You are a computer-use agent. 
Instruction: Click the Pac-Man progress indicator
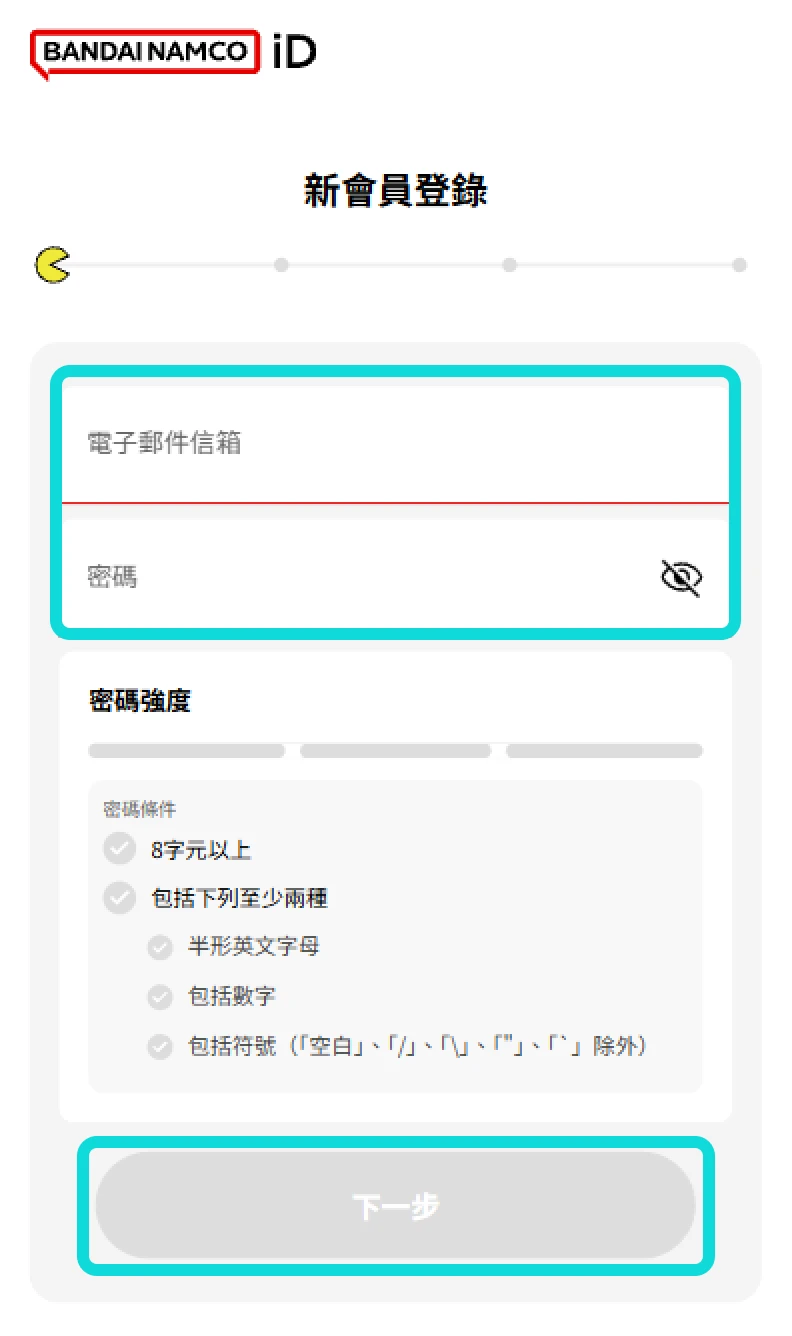tap(53, 265)
